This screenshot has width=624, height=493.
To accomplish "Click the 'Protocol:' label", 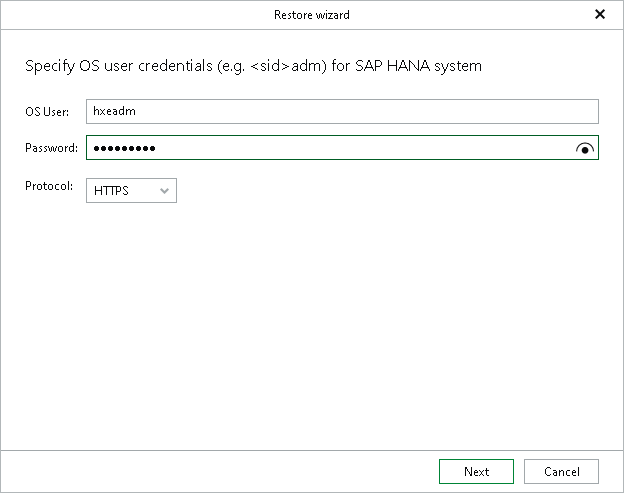I will coord(49,185).
